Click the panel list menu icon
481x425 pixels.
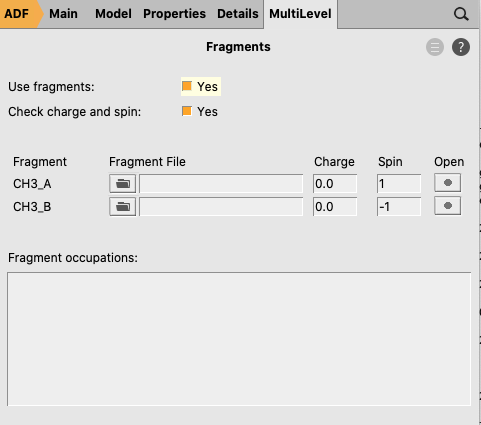tap(435, 47)
